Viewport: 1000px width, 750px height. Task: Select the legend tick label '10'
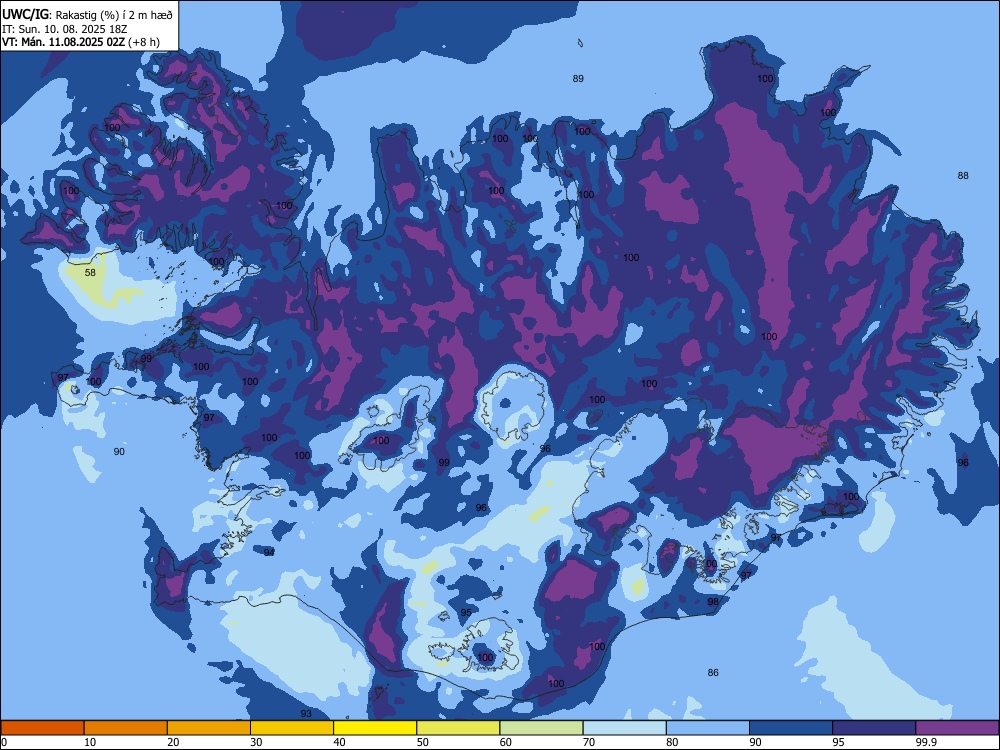[90, 742]
